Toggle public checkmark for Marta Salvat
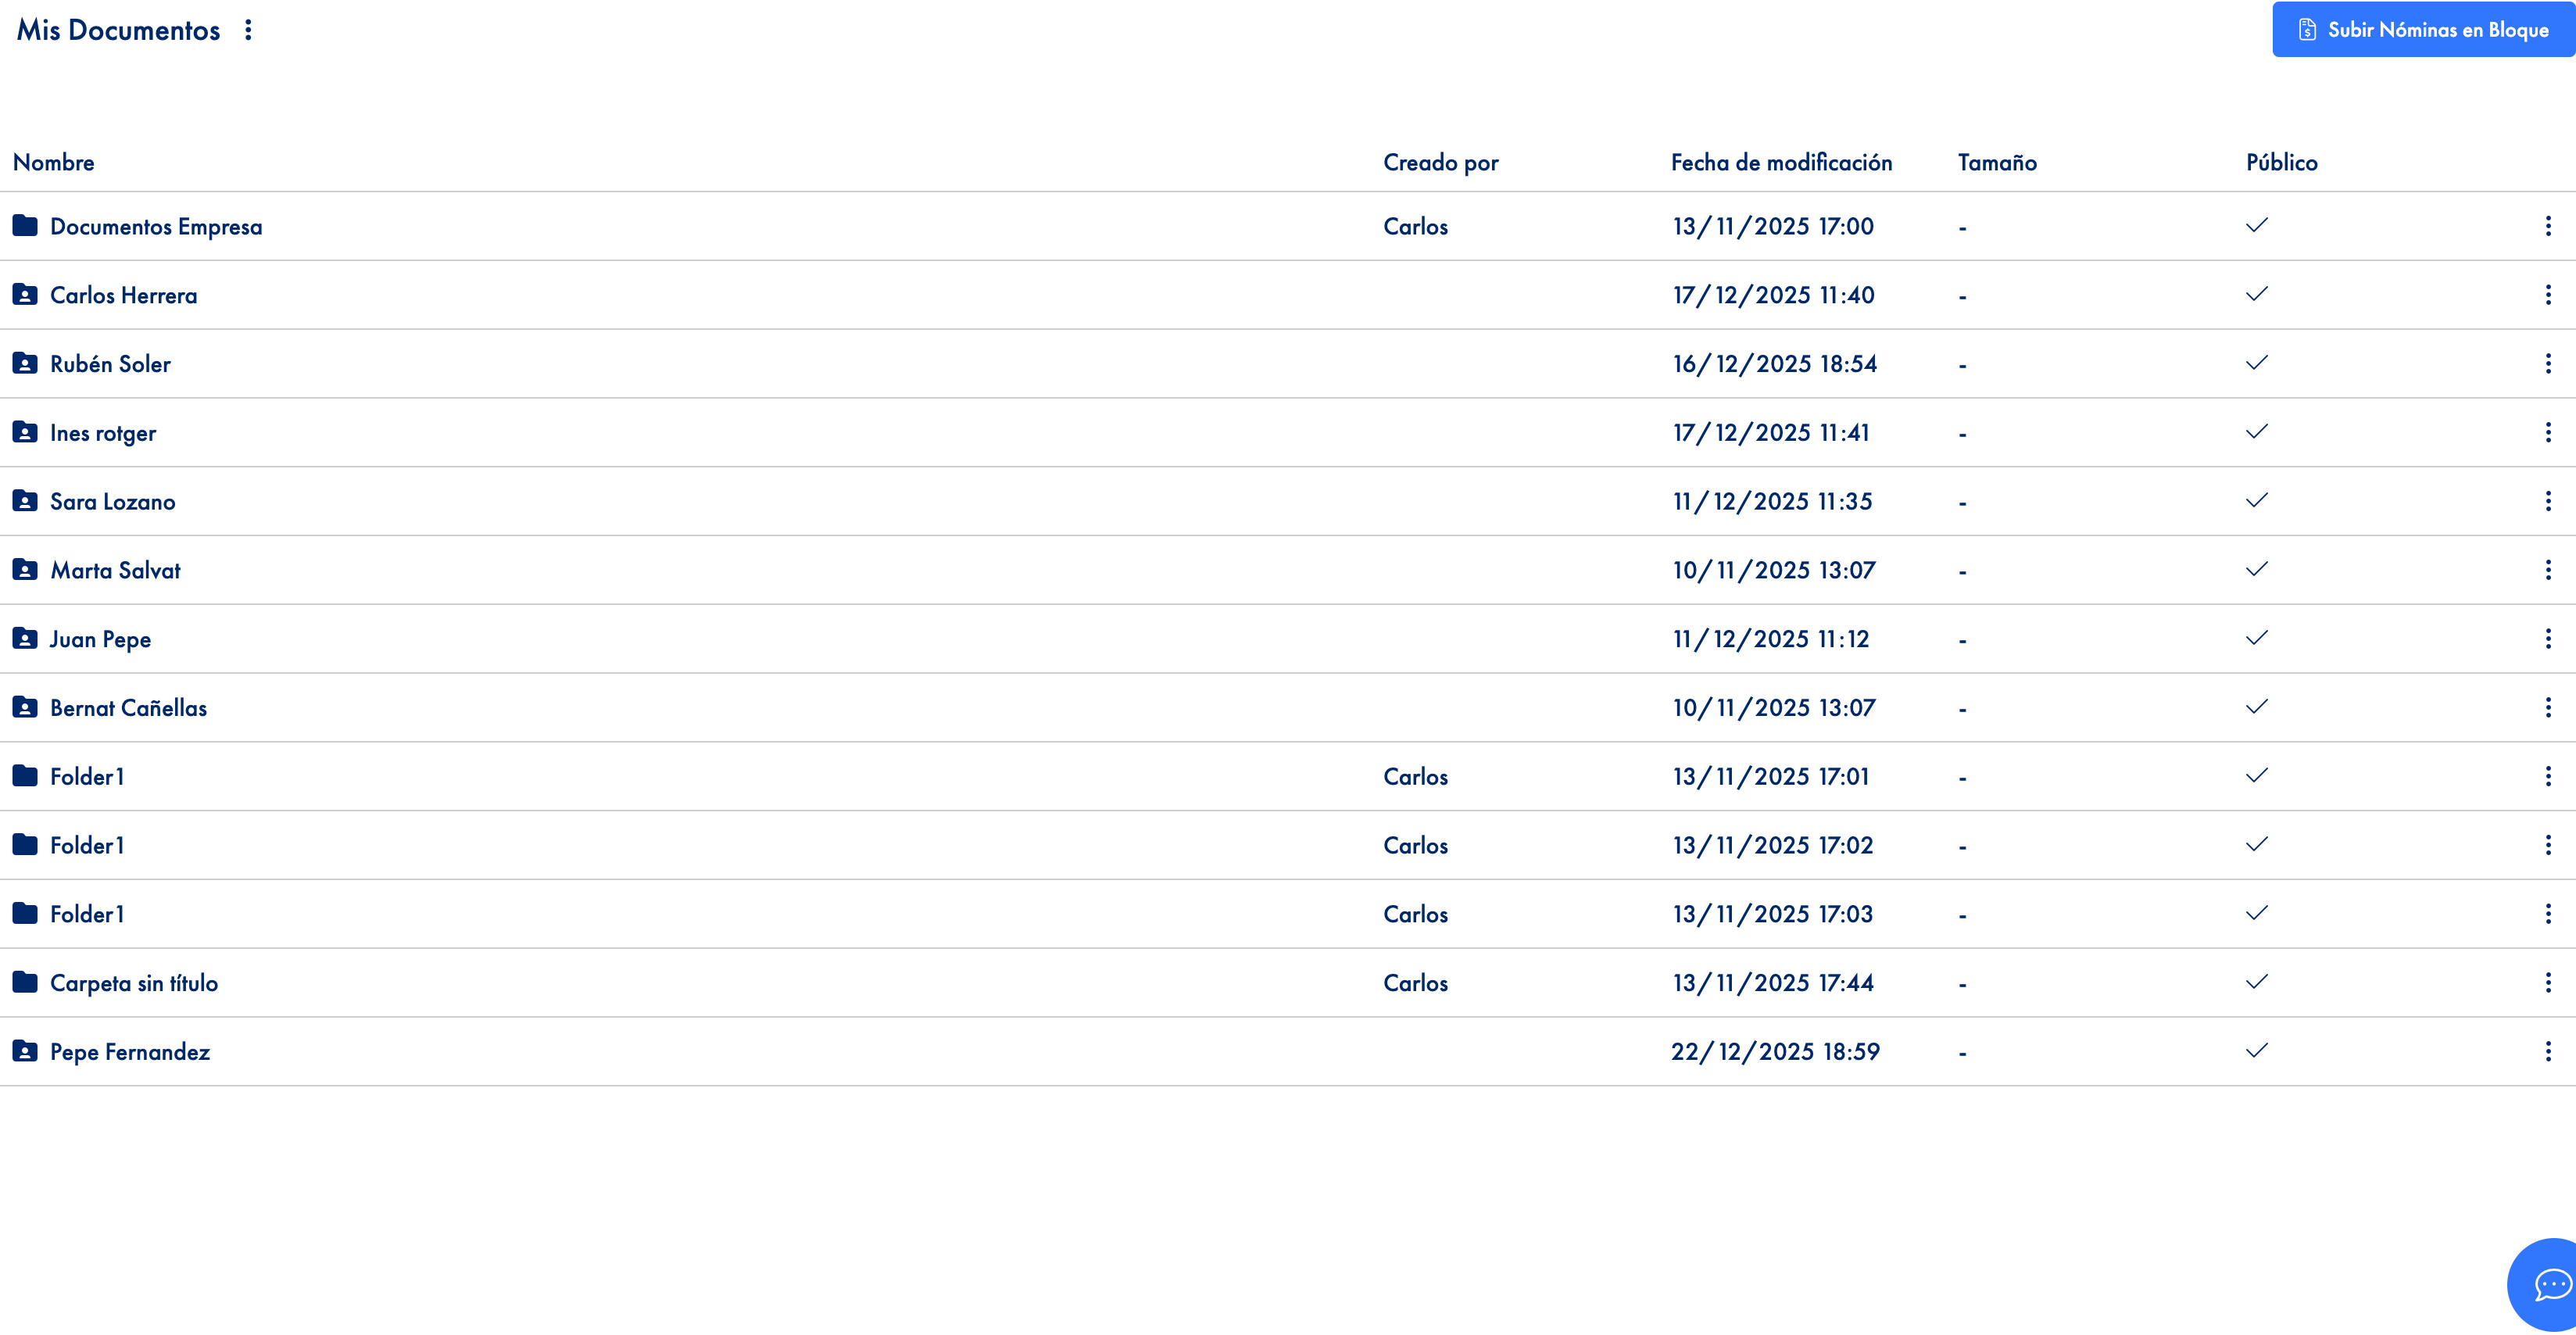 (2256, 569)
